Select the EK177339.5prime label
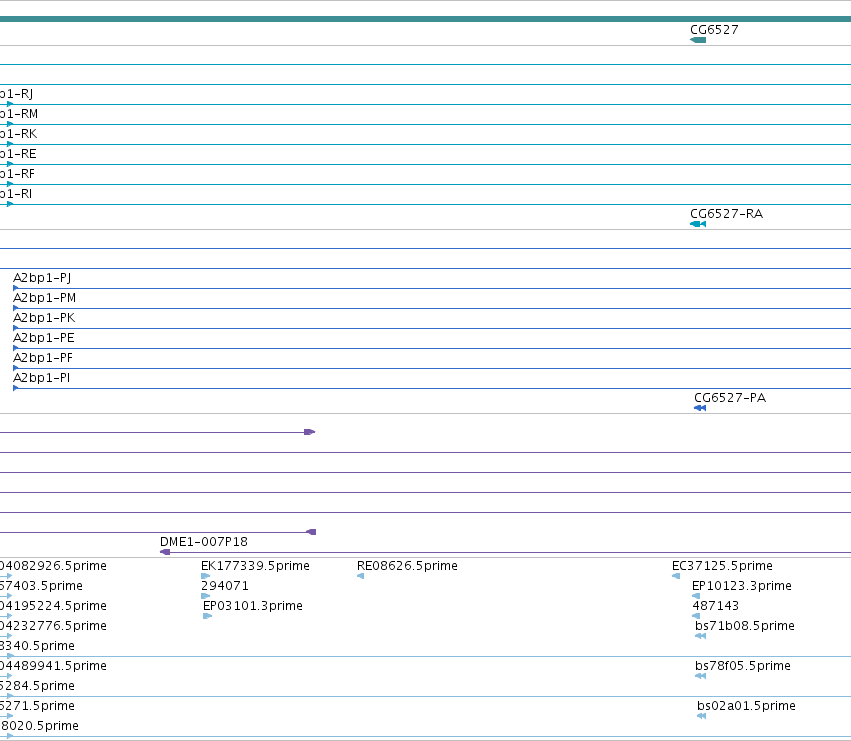The image size is (851, 741). pyautogui.click(x=255, y=566)
